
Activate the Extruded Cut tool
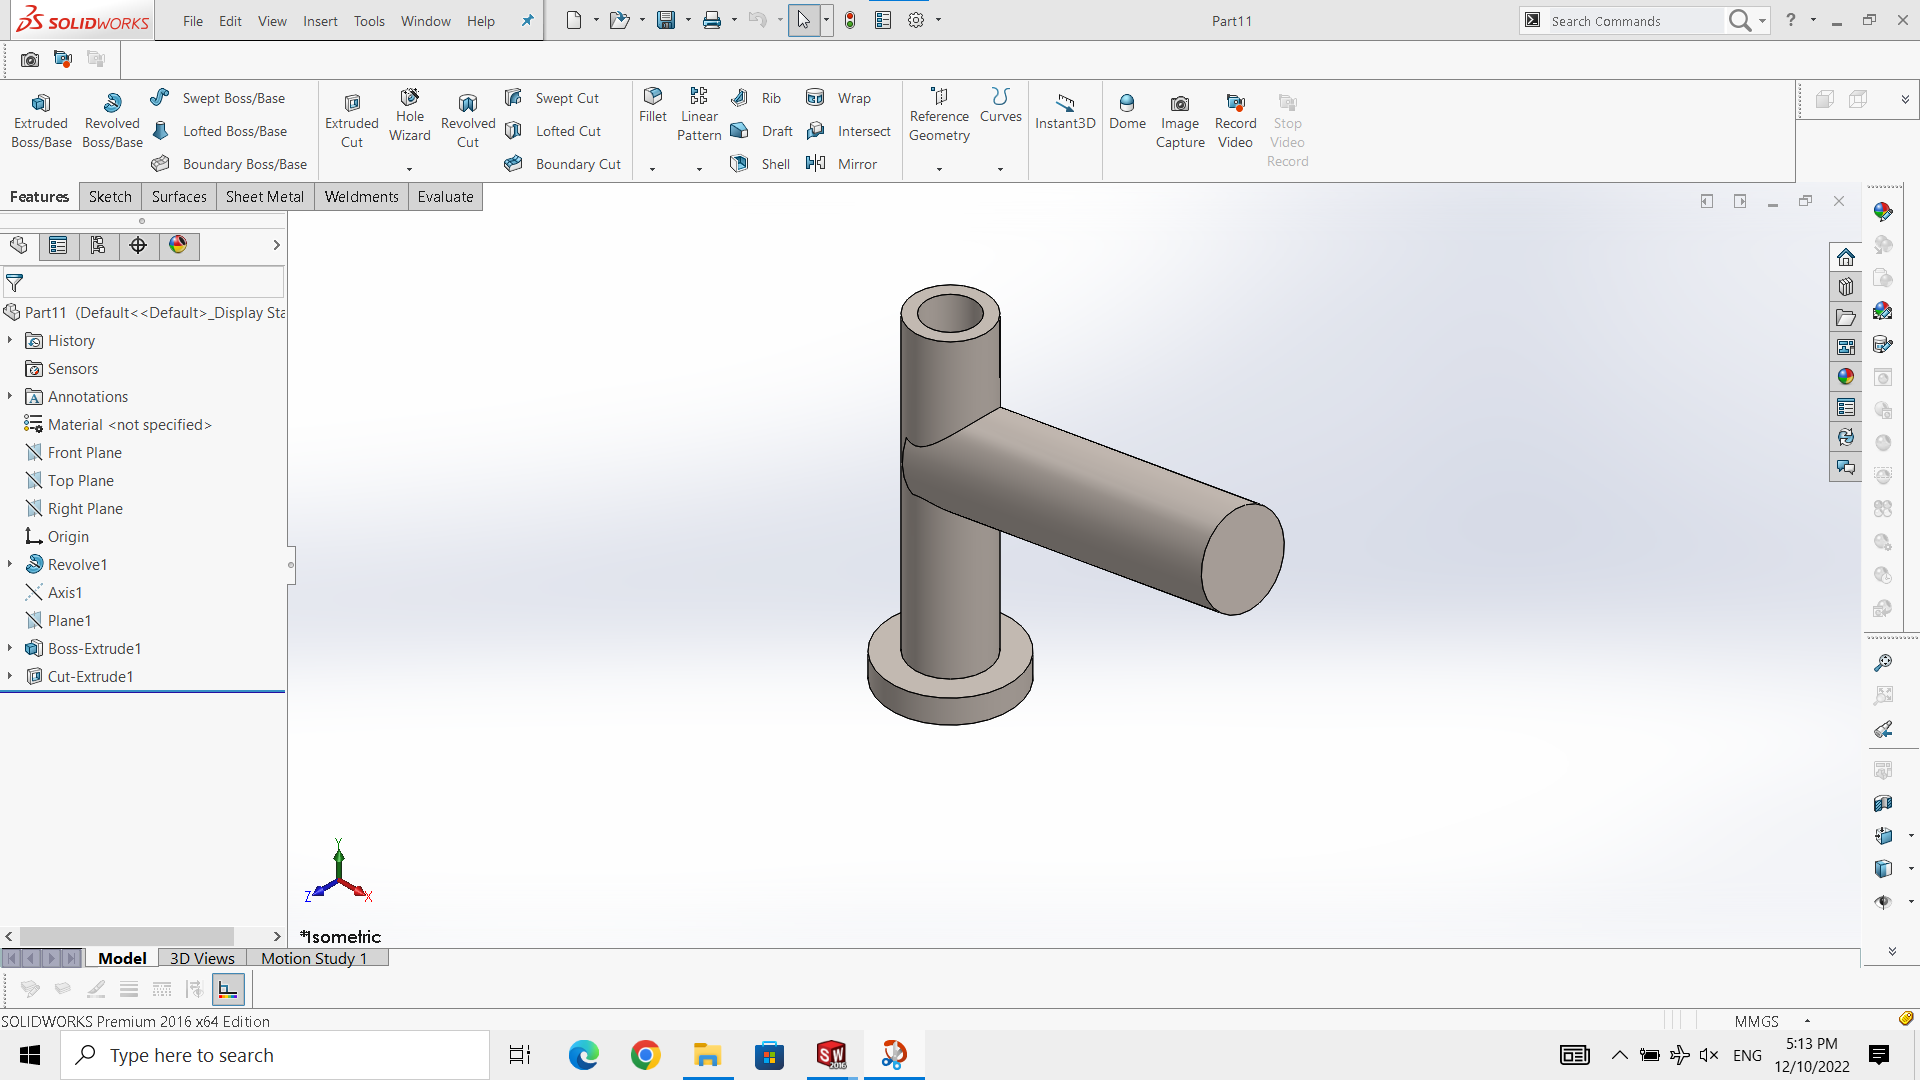coord(352,121)
